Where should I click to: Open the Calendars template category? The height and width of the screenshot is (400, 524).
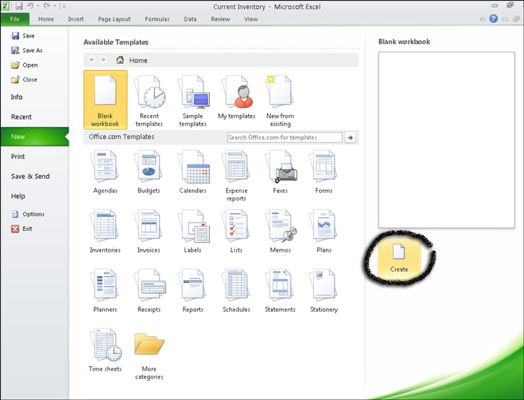click(x=193, y=172)
